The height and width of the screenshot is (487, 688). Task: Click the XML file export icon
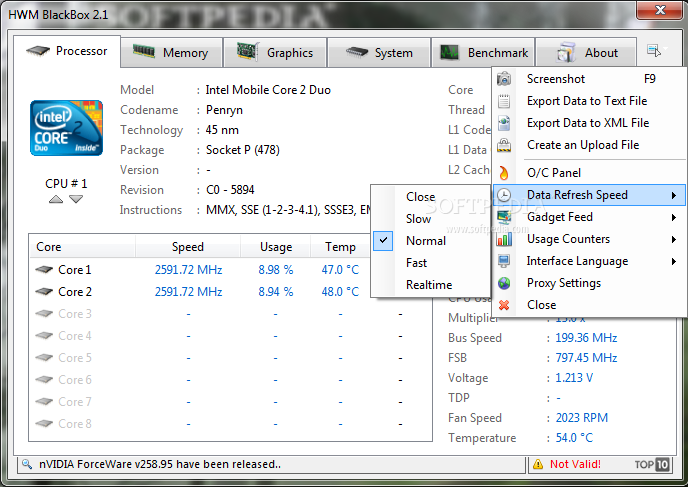point(504,123)
